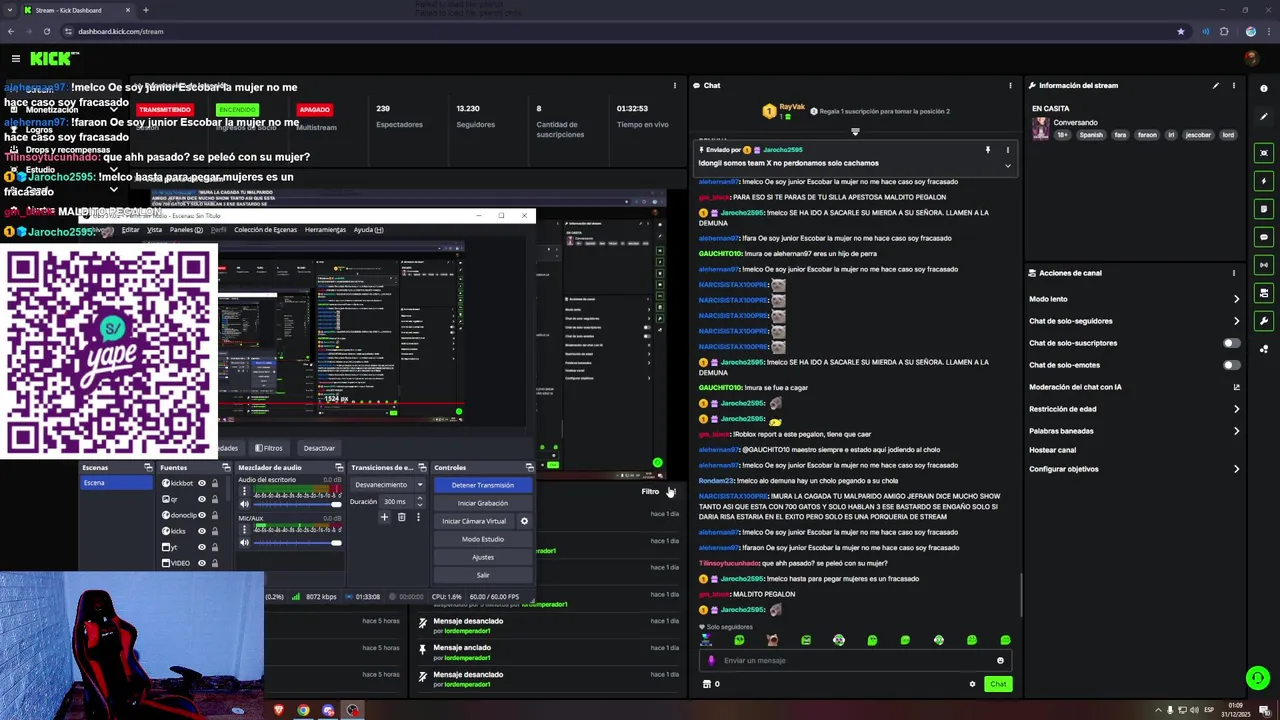This screenshot has height=720, width=1280.
Task: Open the Paneles menu in OBS
Action: click(x=186, y=230)
